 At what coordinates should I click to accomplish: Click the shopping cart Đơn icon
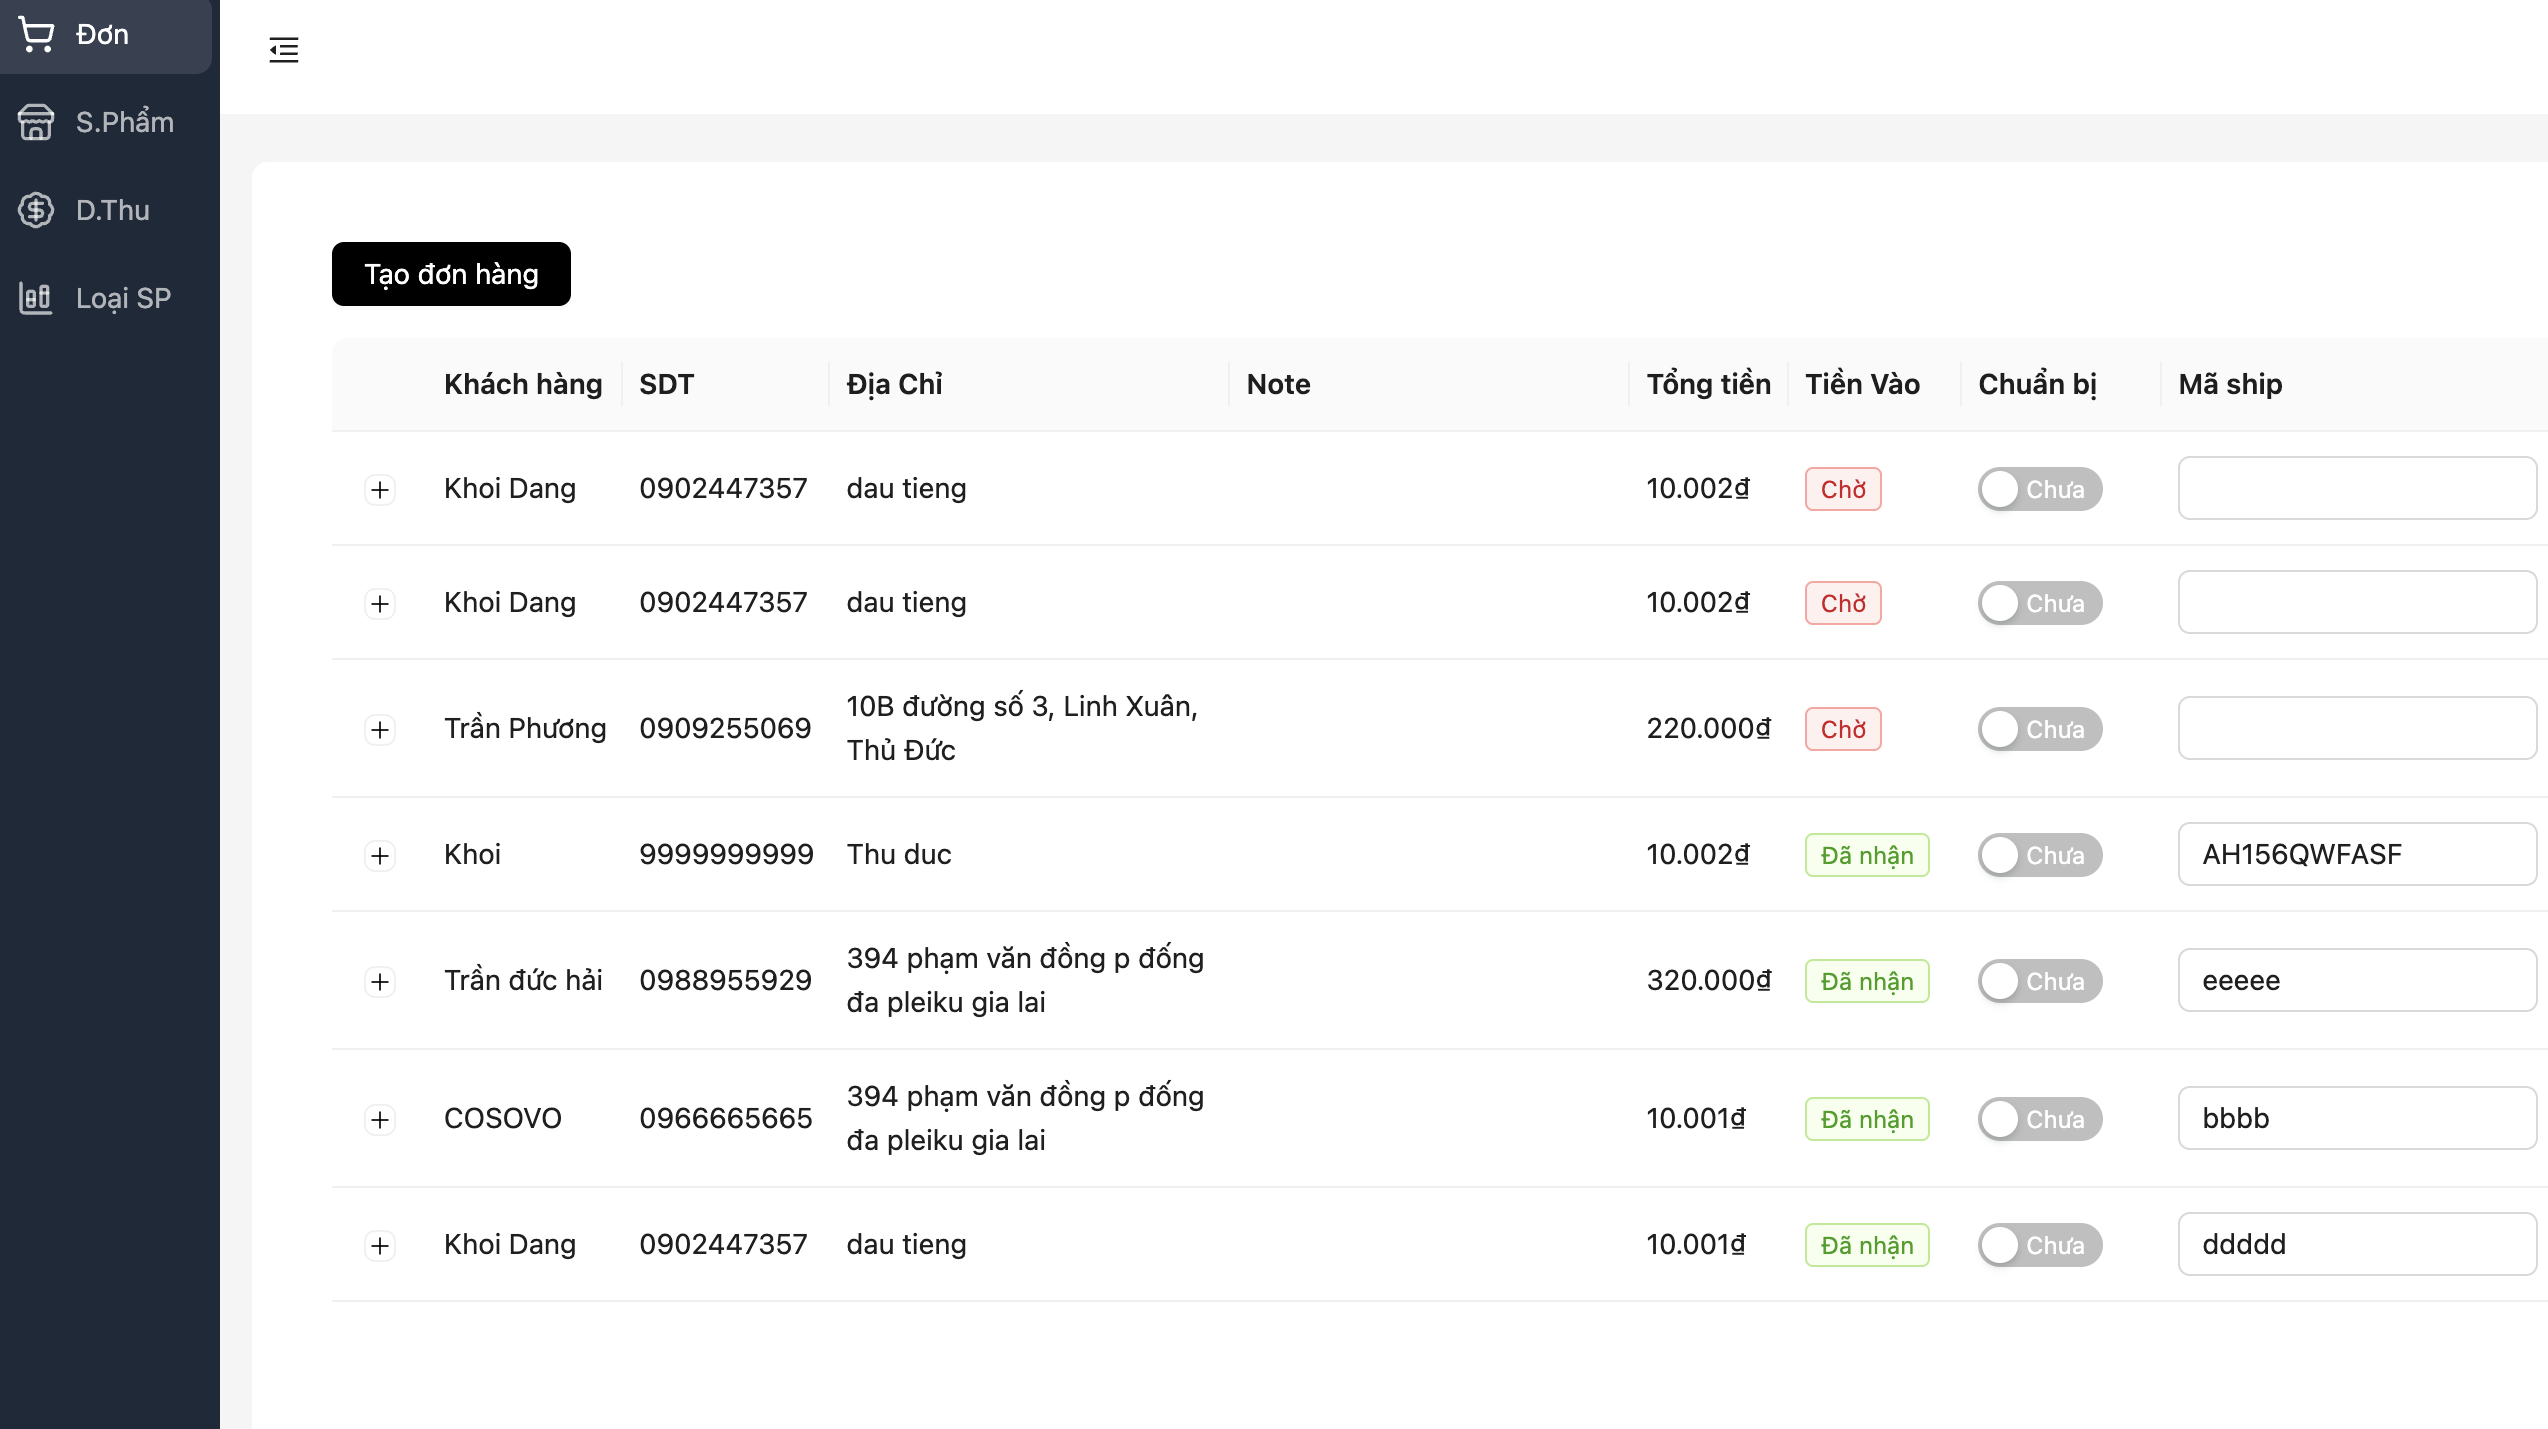(37, 35)
